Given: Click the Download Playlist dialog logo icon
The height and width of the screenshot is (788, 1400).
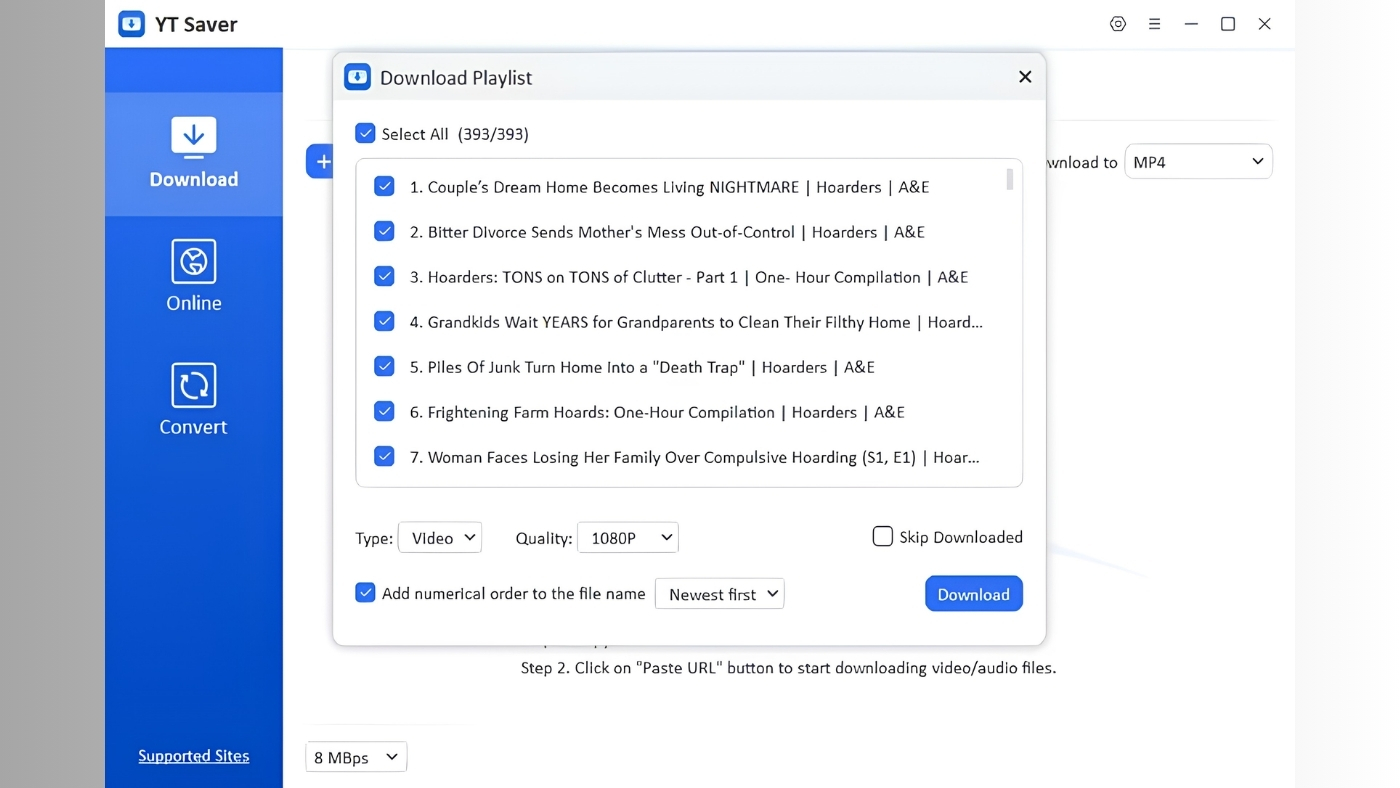Looking at the screenshot, I should pyautogui.click(x=357, y=77).
